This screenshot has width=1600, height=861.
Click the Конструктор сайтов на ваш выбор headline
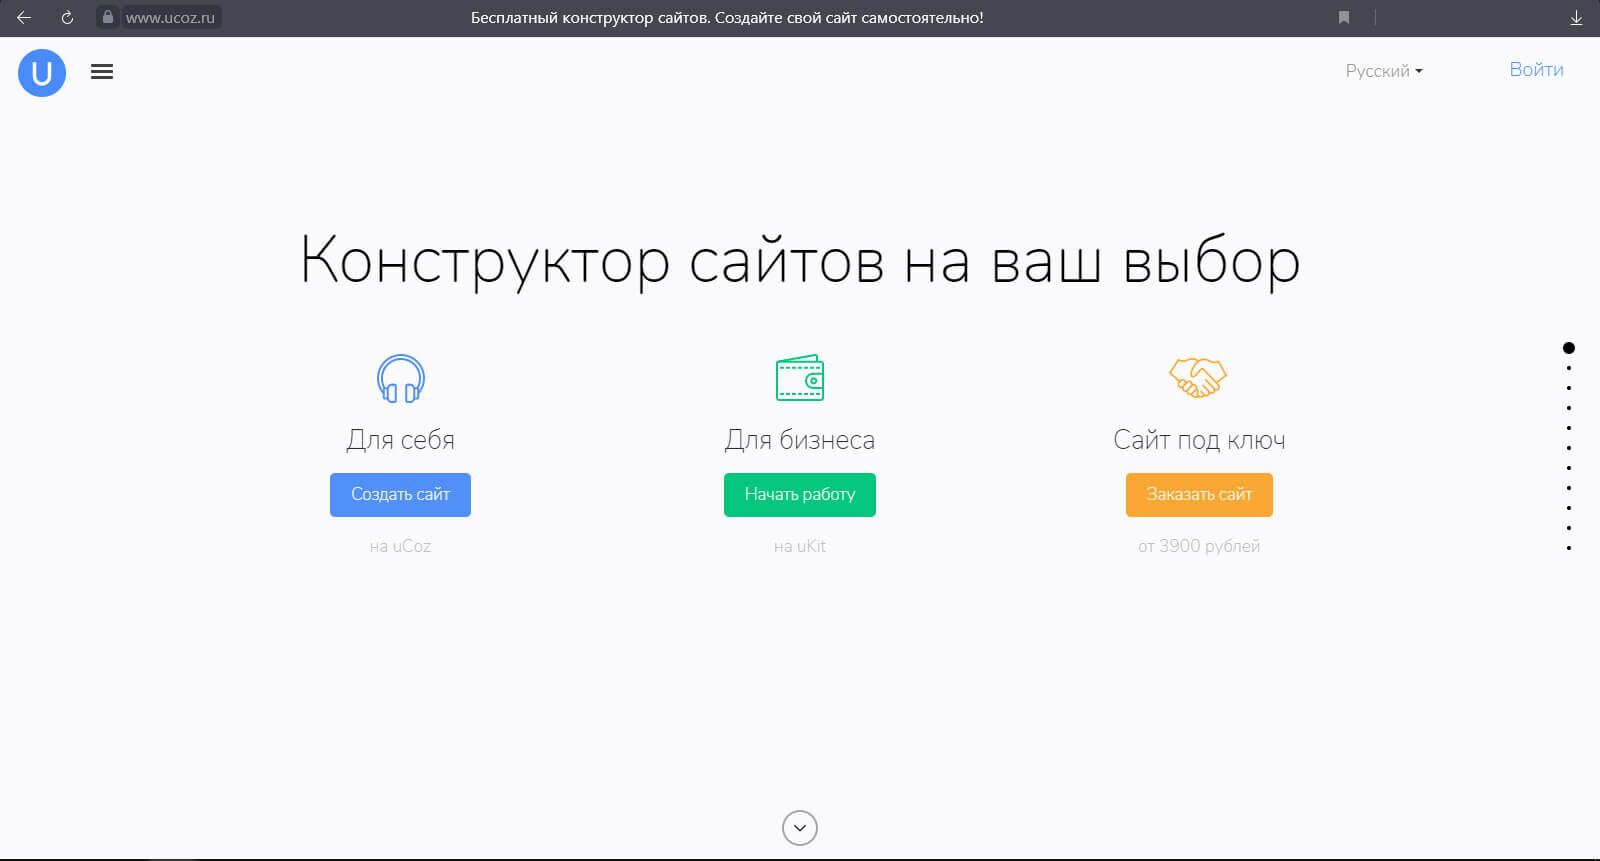tap(800, 262)
